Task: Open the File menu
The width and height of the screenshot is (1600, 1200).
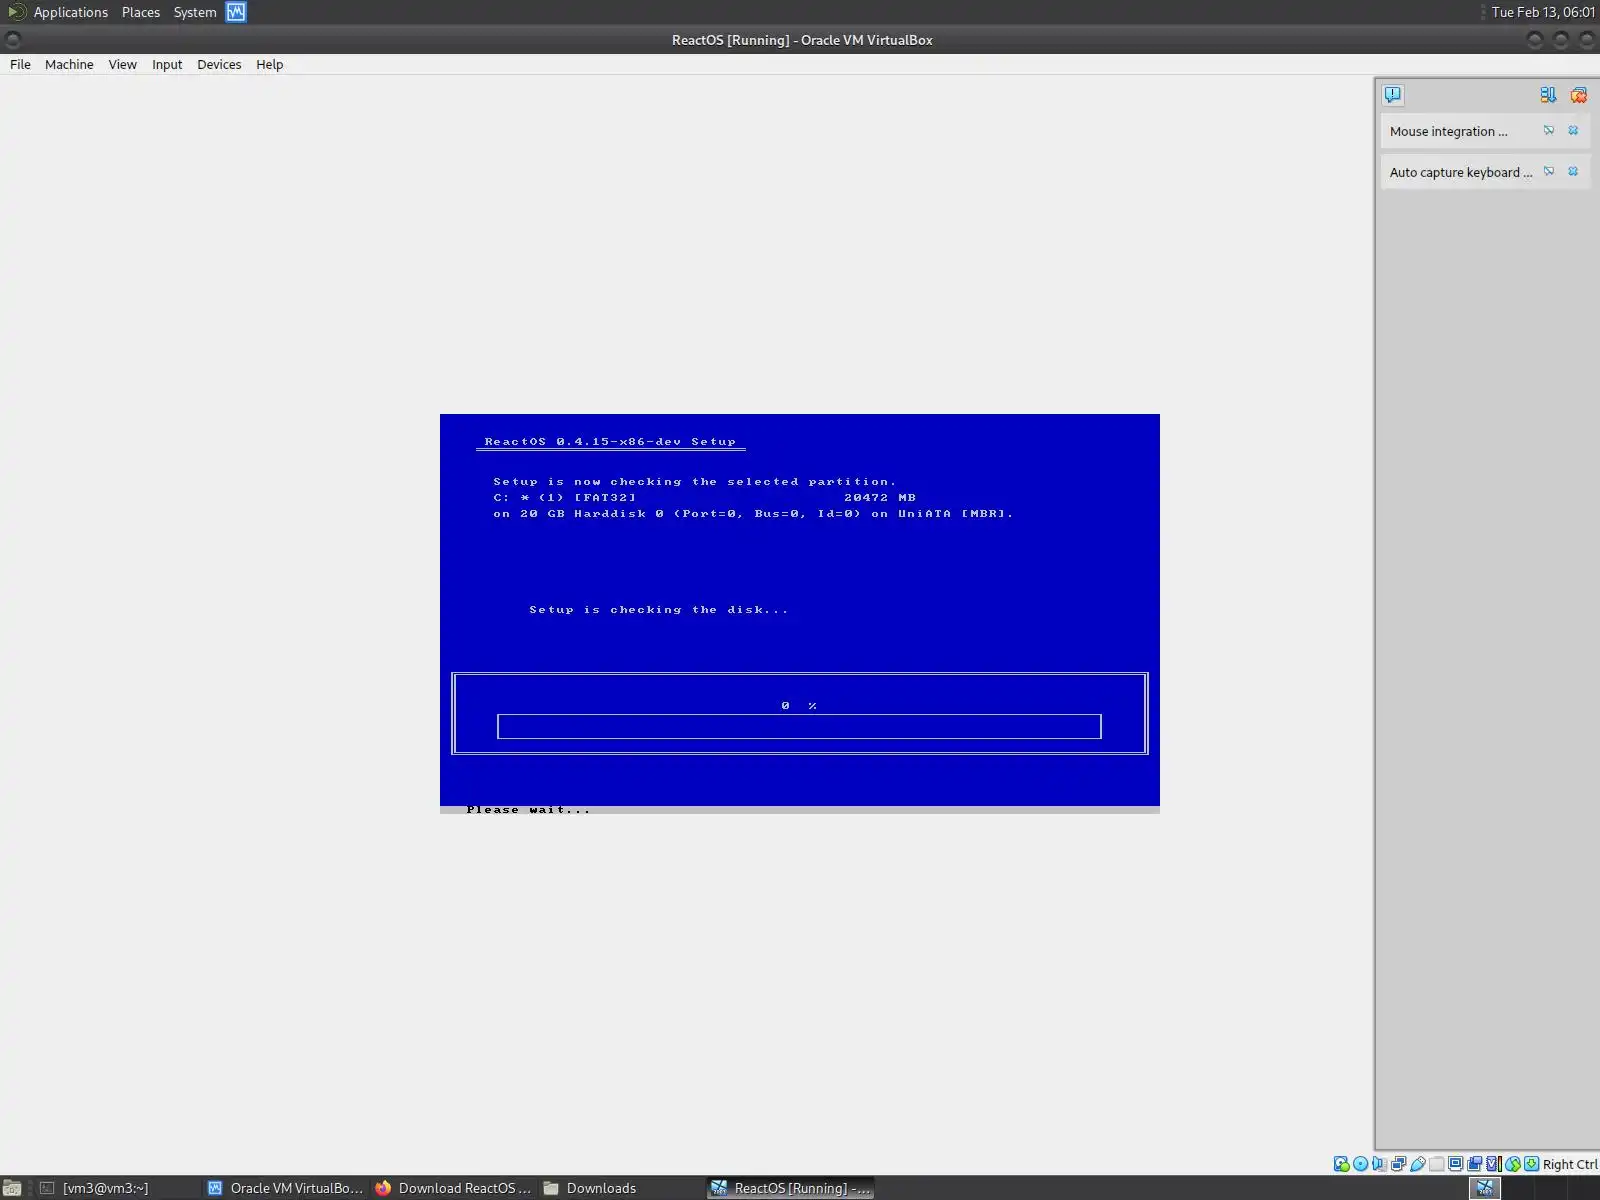Action: 20,64
